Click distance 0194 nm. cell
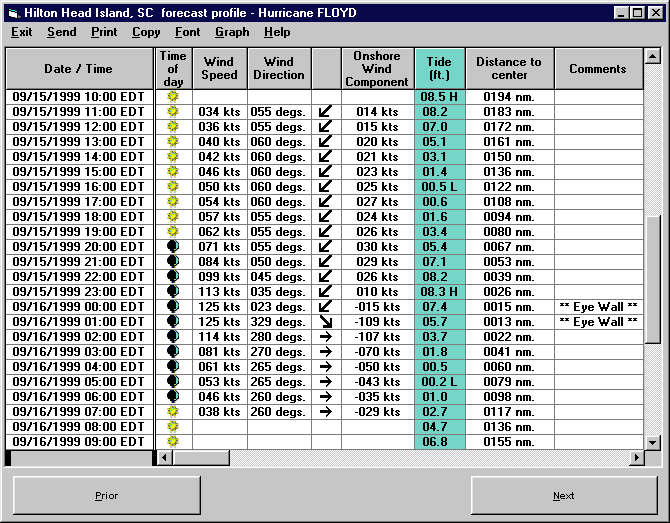The image size is (670, 523). (x=509, y=97)
